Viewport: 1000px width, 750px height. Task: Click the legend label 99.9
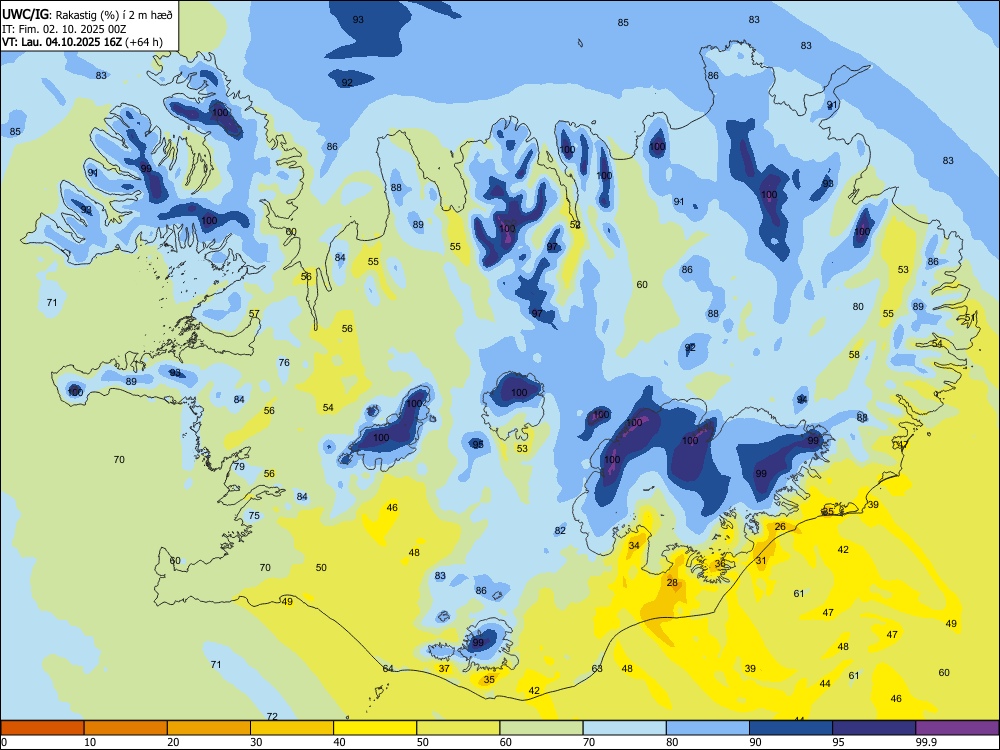(x=925, y=742)
